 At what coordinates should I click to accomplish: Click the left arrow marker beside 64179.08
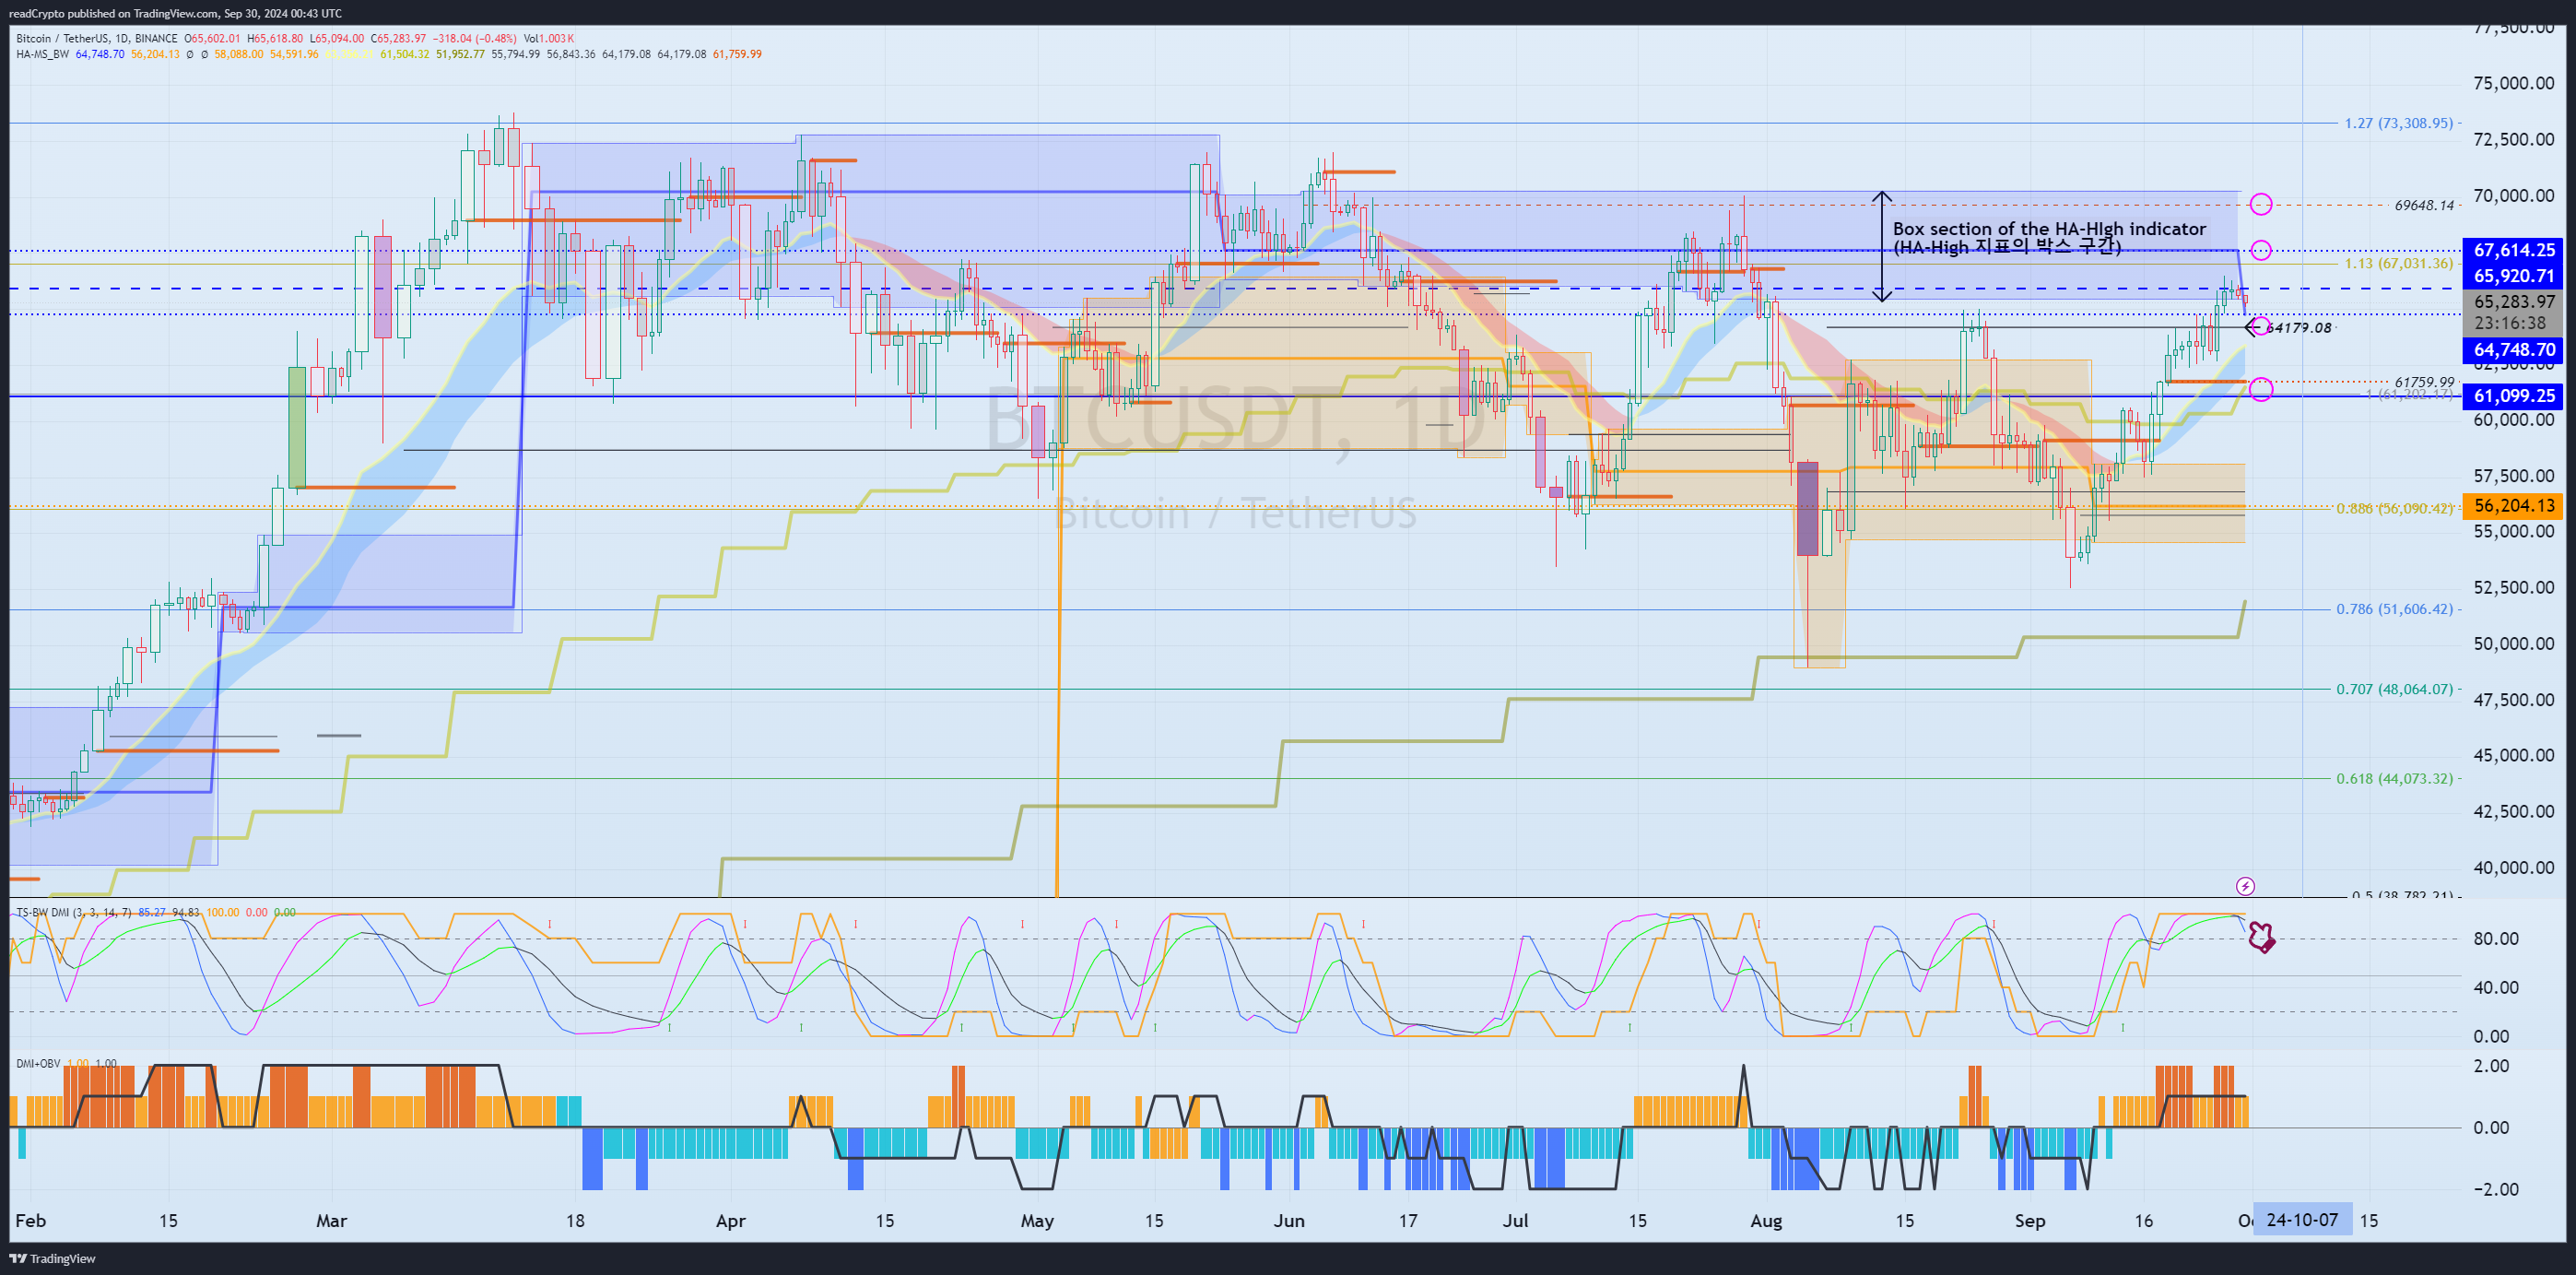2253,327
